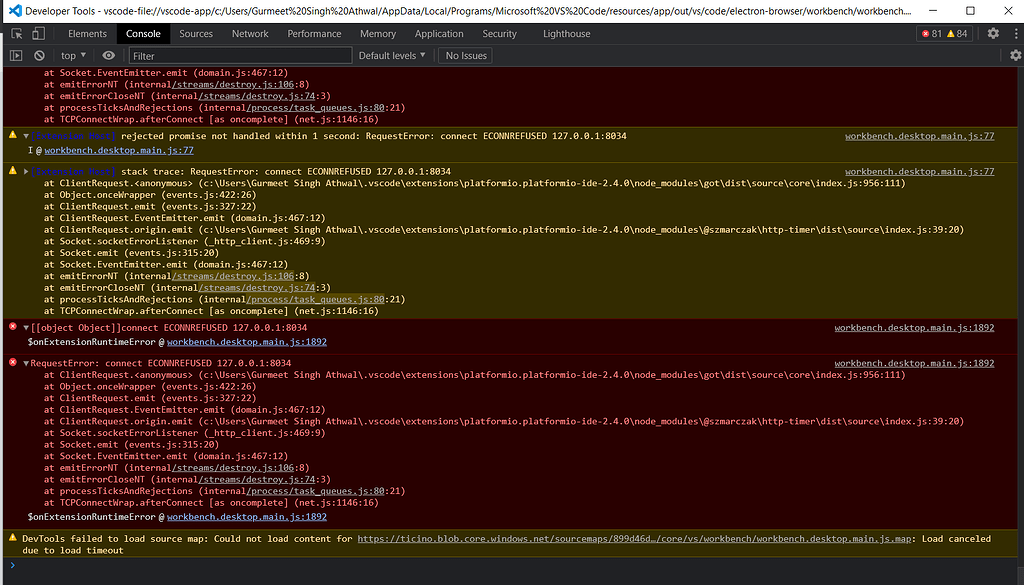Focus the console Filter input field
Screen dimensions: 1024x585
coord(238,56)
